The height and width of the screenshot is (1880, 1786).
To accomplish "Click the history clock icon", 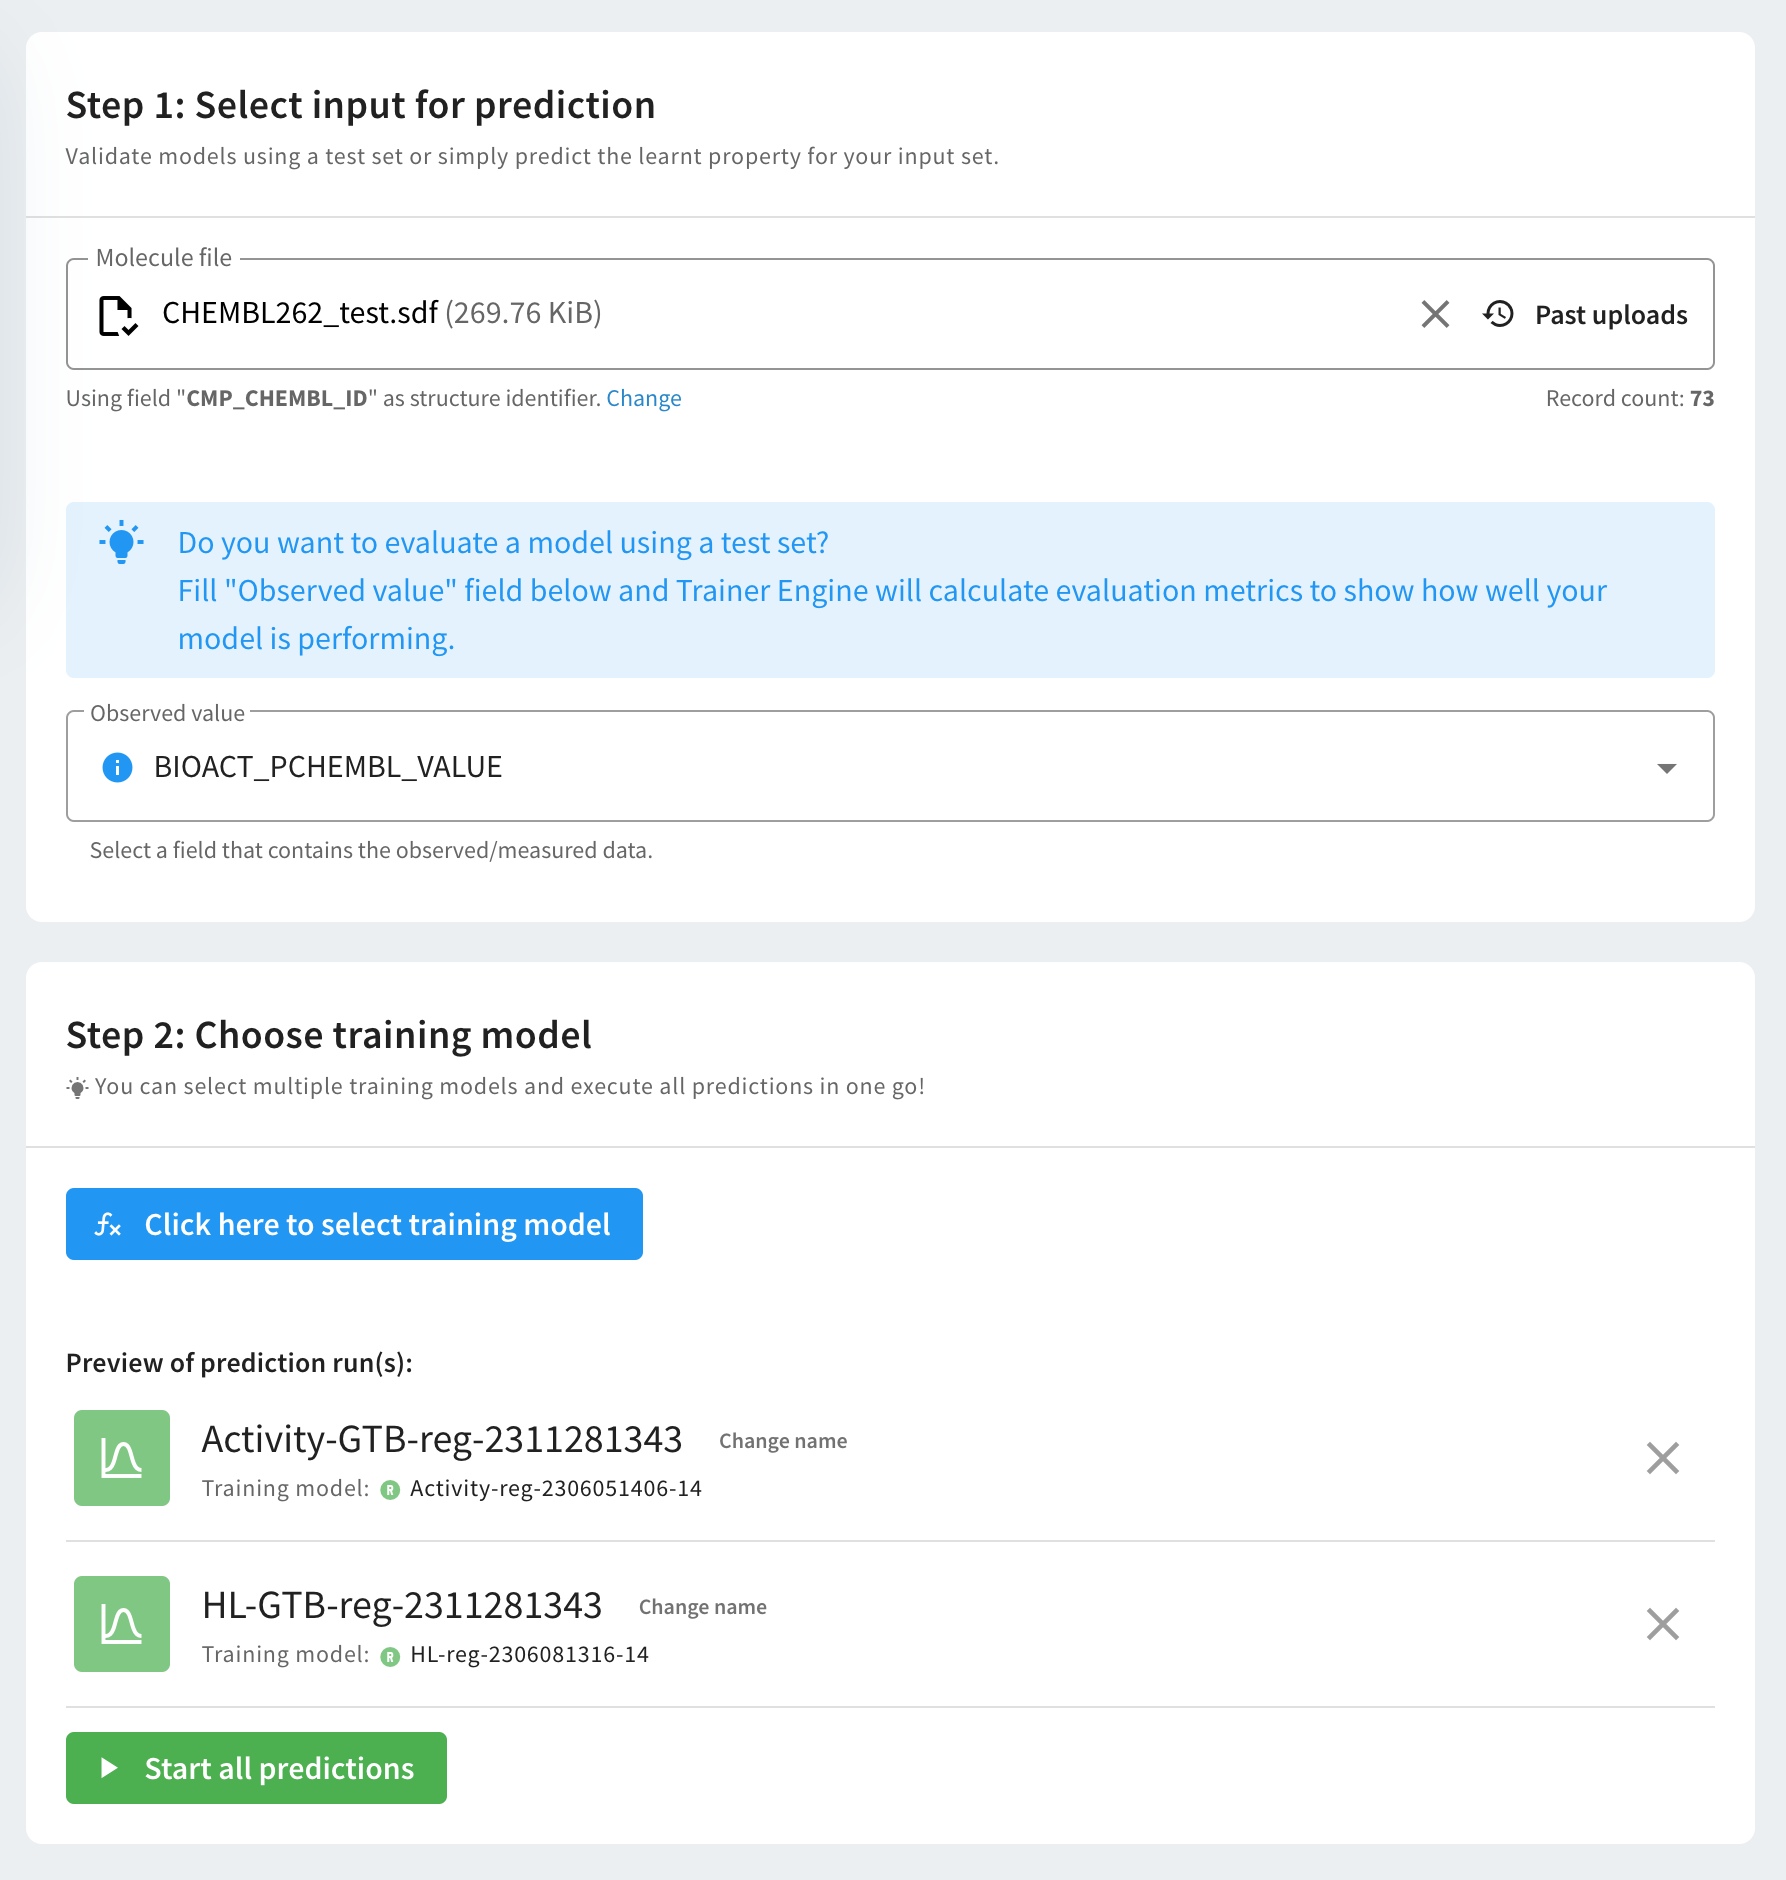I will point(1498,314).
